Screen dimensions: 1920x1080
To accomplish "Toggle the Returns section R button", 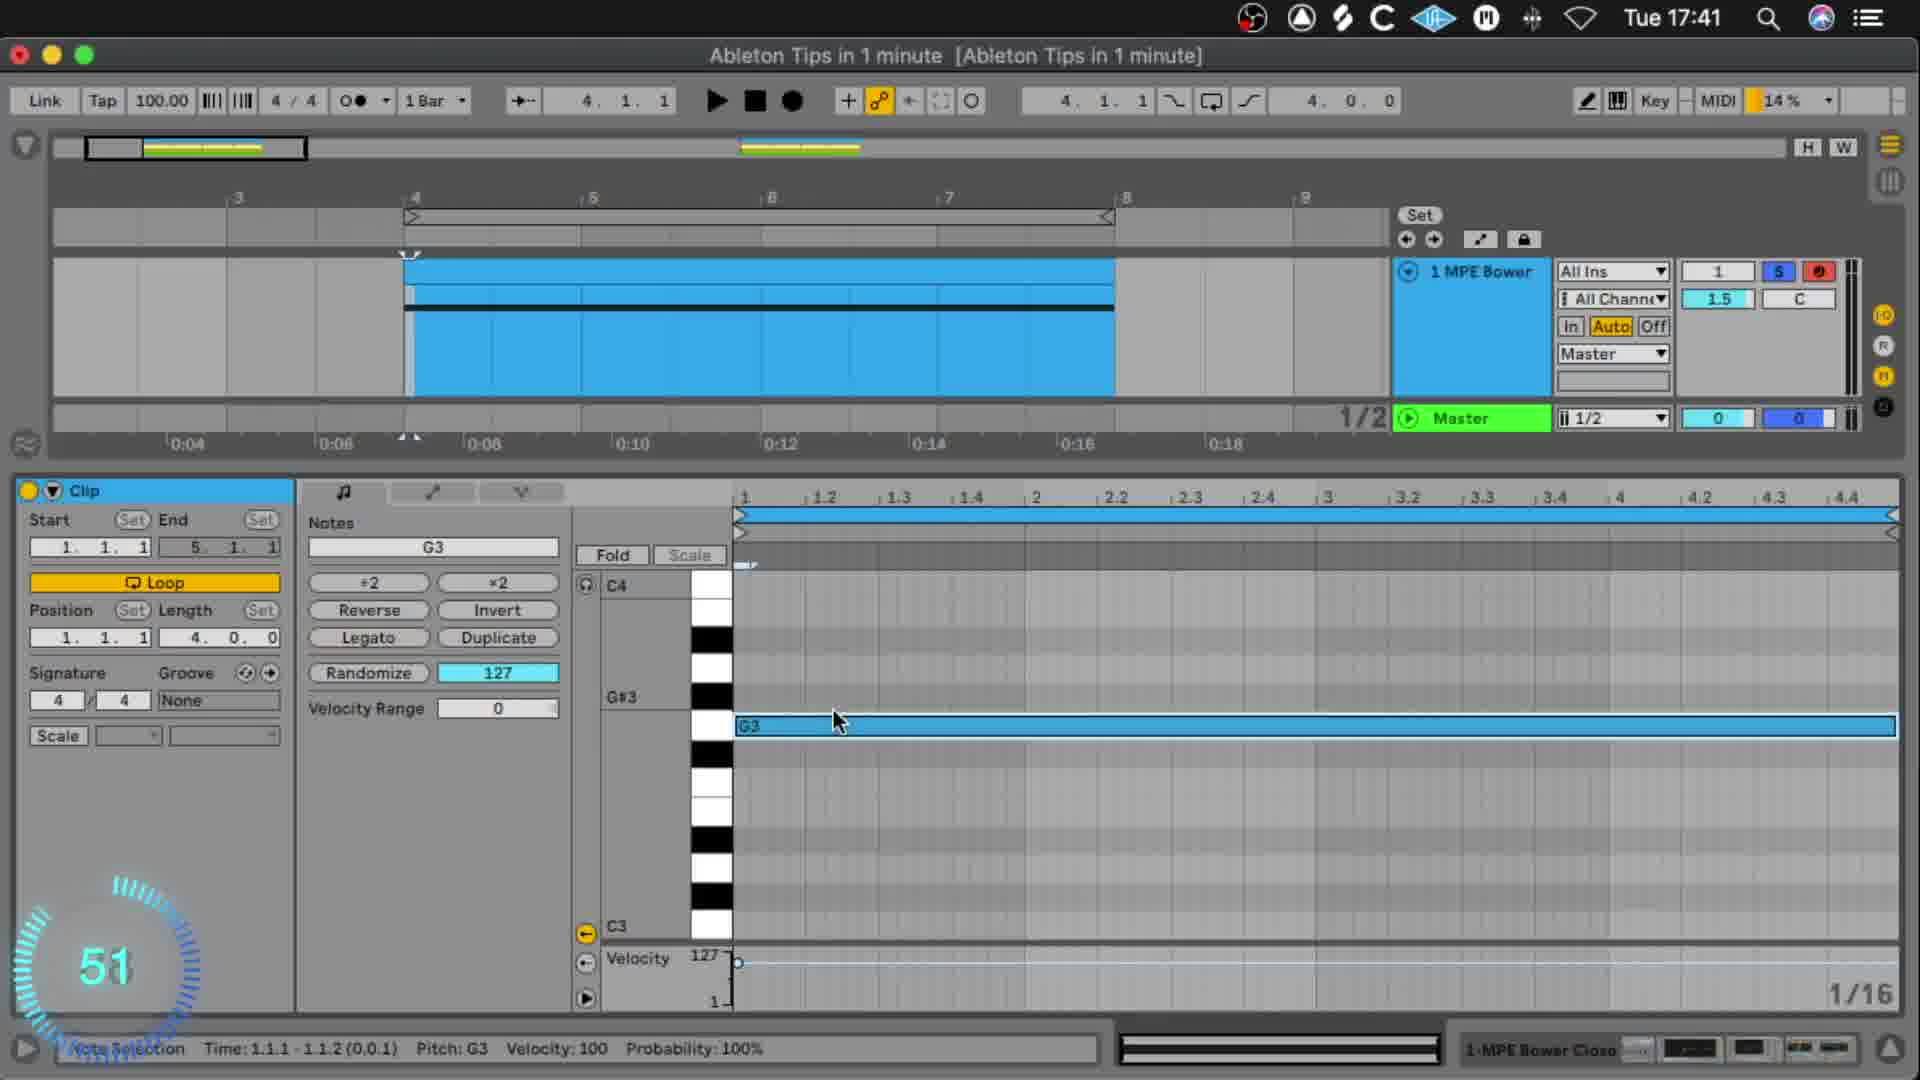I will 1883,346.
